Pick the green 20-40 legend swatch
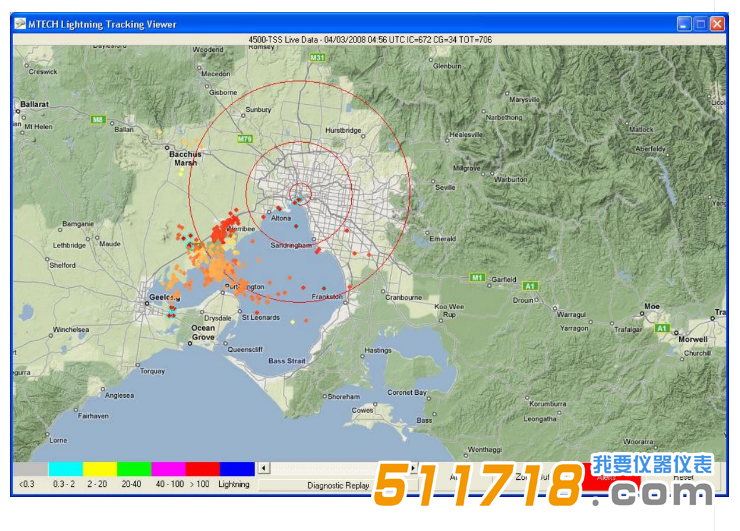This screenshot has width=740, height=531. point(133,468)
